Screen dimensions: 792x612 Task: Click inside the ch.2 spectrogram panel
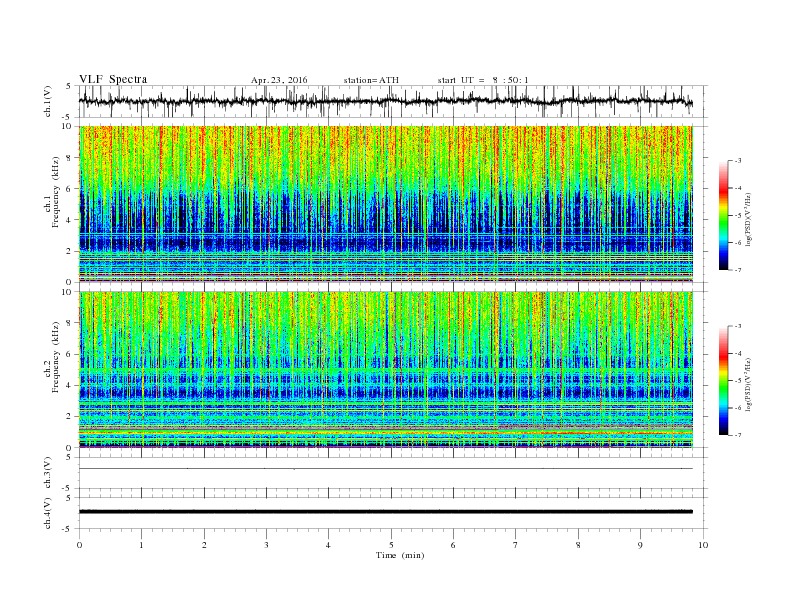386,370
